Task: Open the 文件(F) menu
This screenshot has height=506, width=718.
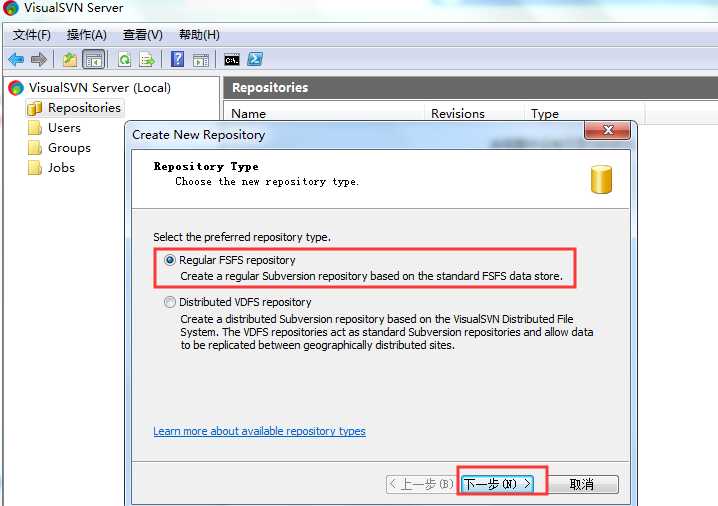Action: [x=32, y=34]
